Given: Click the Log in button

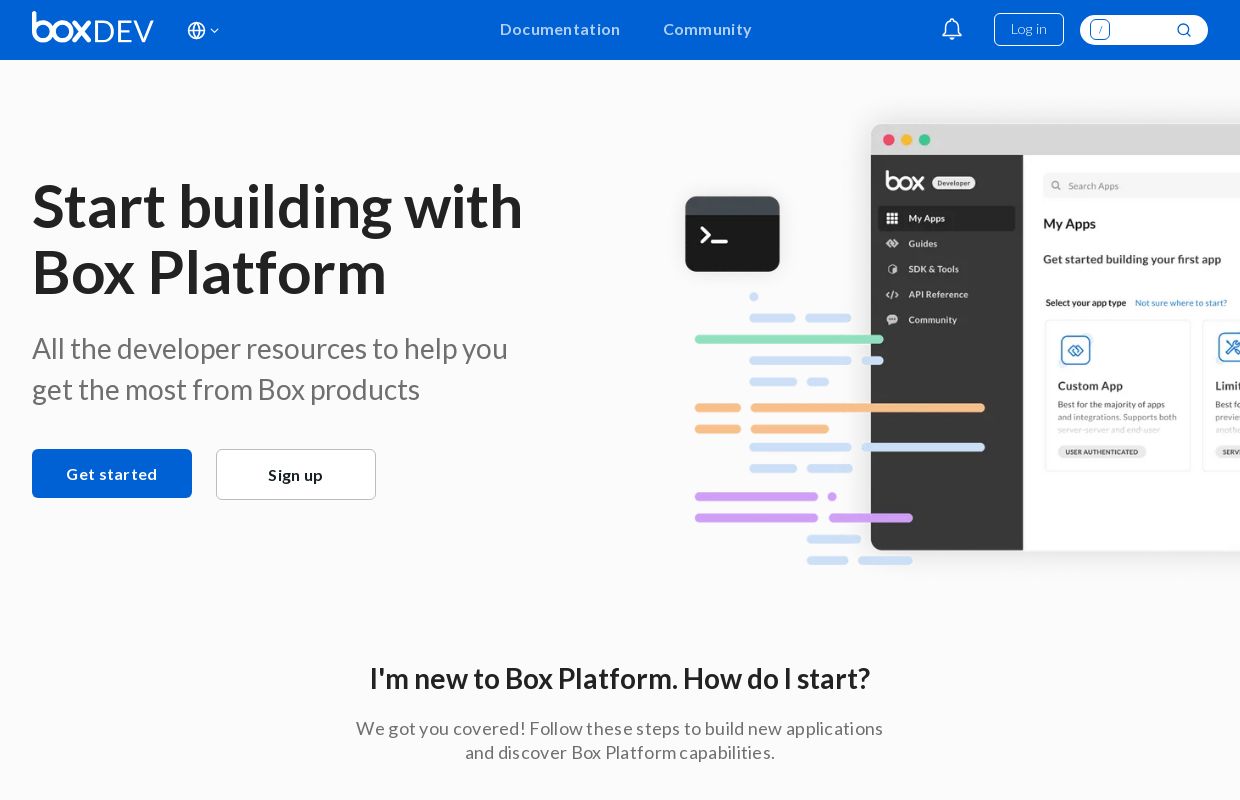Looking at the screenshot, I should pos(1029,29).
